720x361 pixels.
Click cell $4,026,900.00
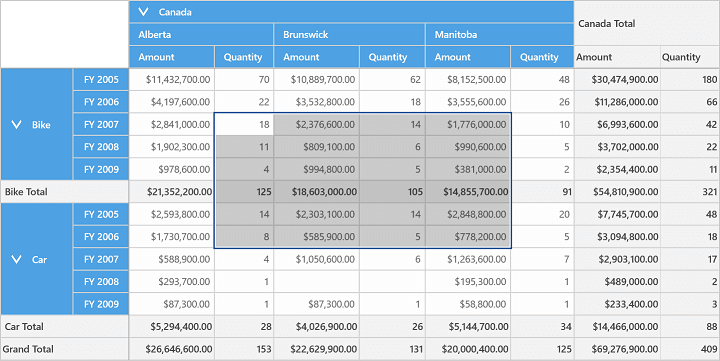click(317, 327)
